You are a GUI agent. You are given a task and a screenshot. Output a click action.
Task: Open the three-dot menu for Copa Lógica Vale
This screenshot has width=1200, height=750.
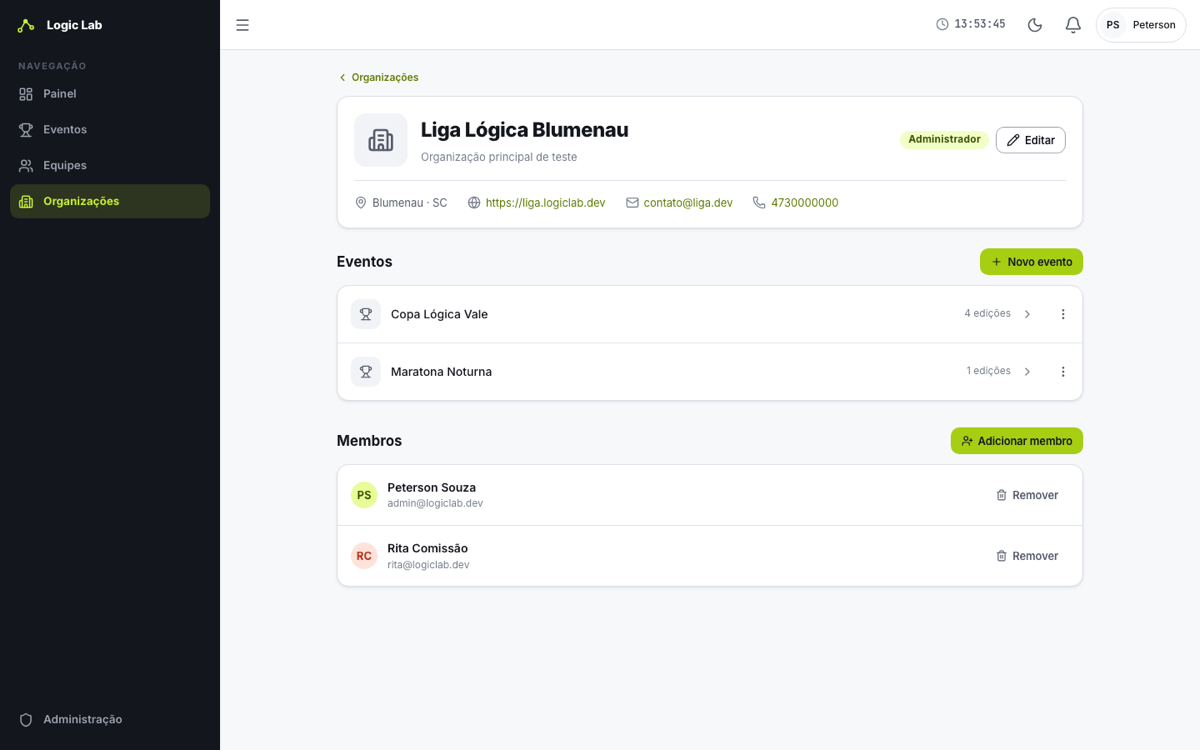tap(1063, 314)
